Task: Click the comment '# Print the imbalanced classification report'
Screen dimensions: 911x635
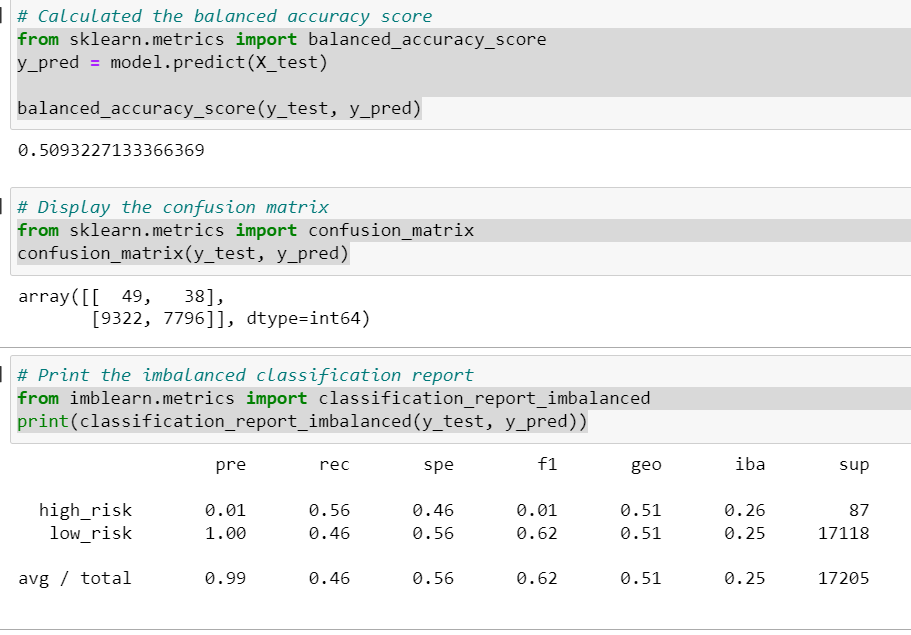Action: coord(245,375)
